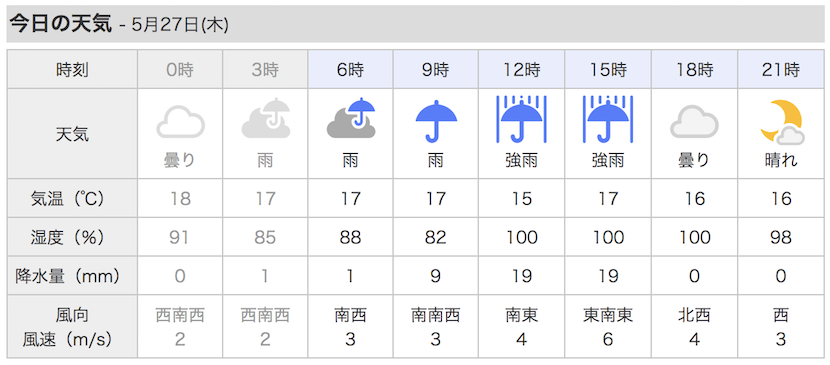Click the 98 humidity value at 21時
This screenshot has height=365, width=830.
tap(781, 238)
